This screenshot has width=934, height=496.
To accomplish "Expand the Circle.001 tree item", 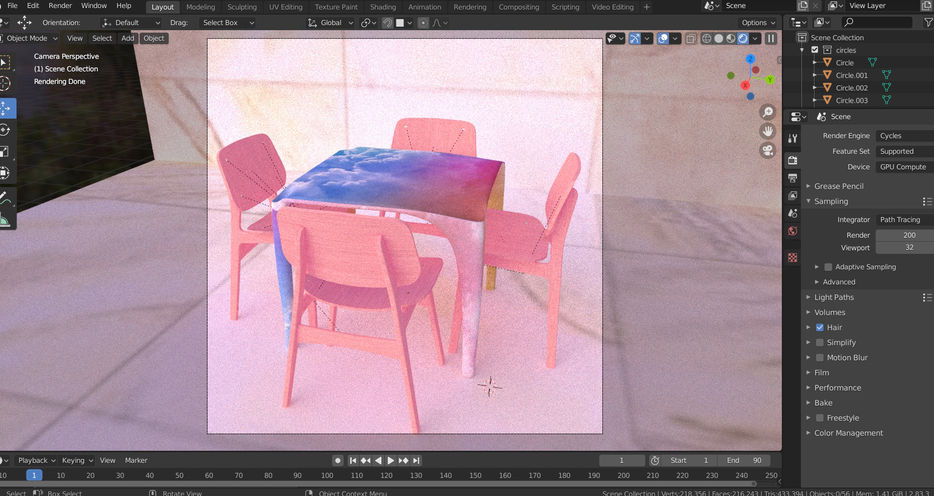I will click(x=815, y=76).
